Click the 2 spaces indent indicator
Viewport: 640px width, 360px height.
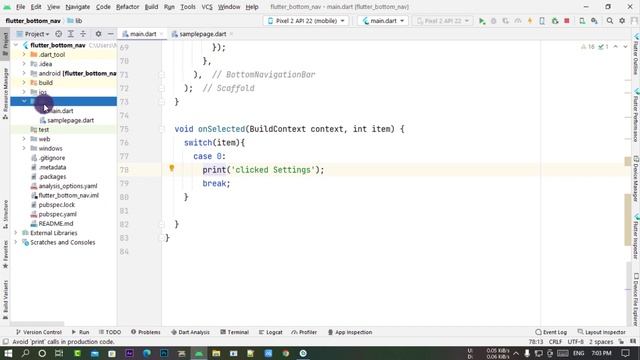(x=601, y=342)
